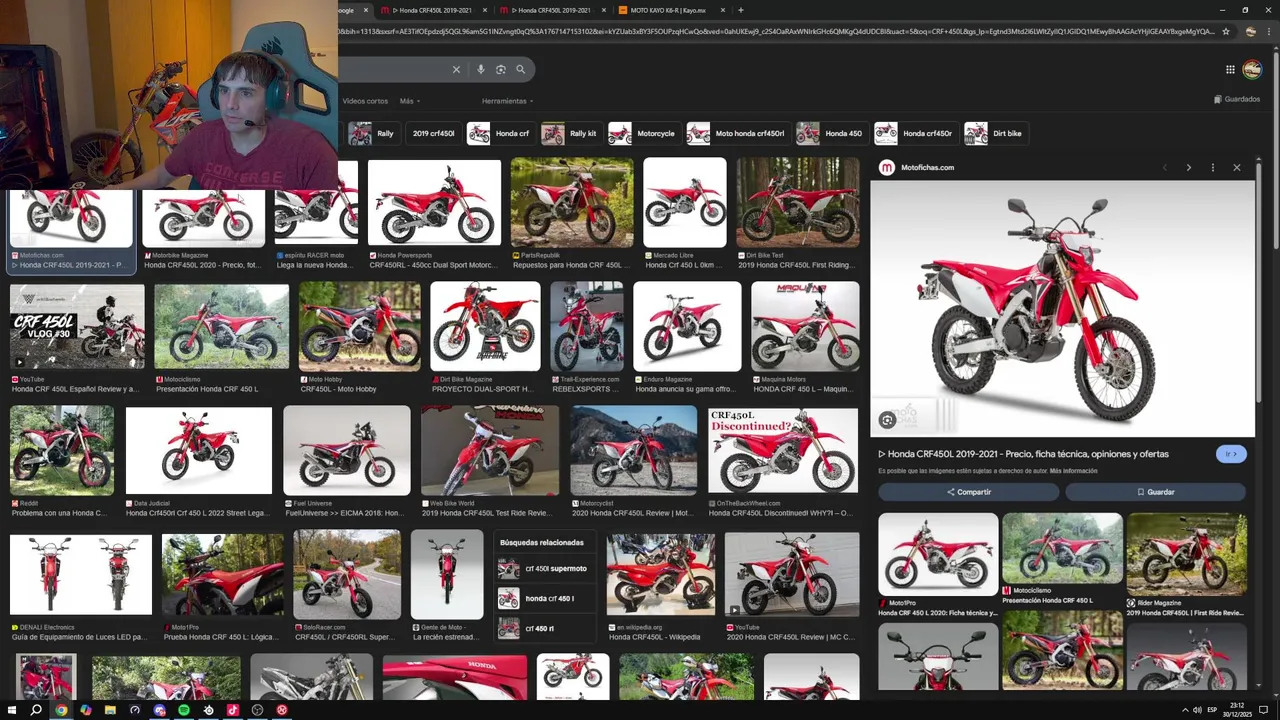Switch to the MOTO KAYO K6-R tab

670,10
